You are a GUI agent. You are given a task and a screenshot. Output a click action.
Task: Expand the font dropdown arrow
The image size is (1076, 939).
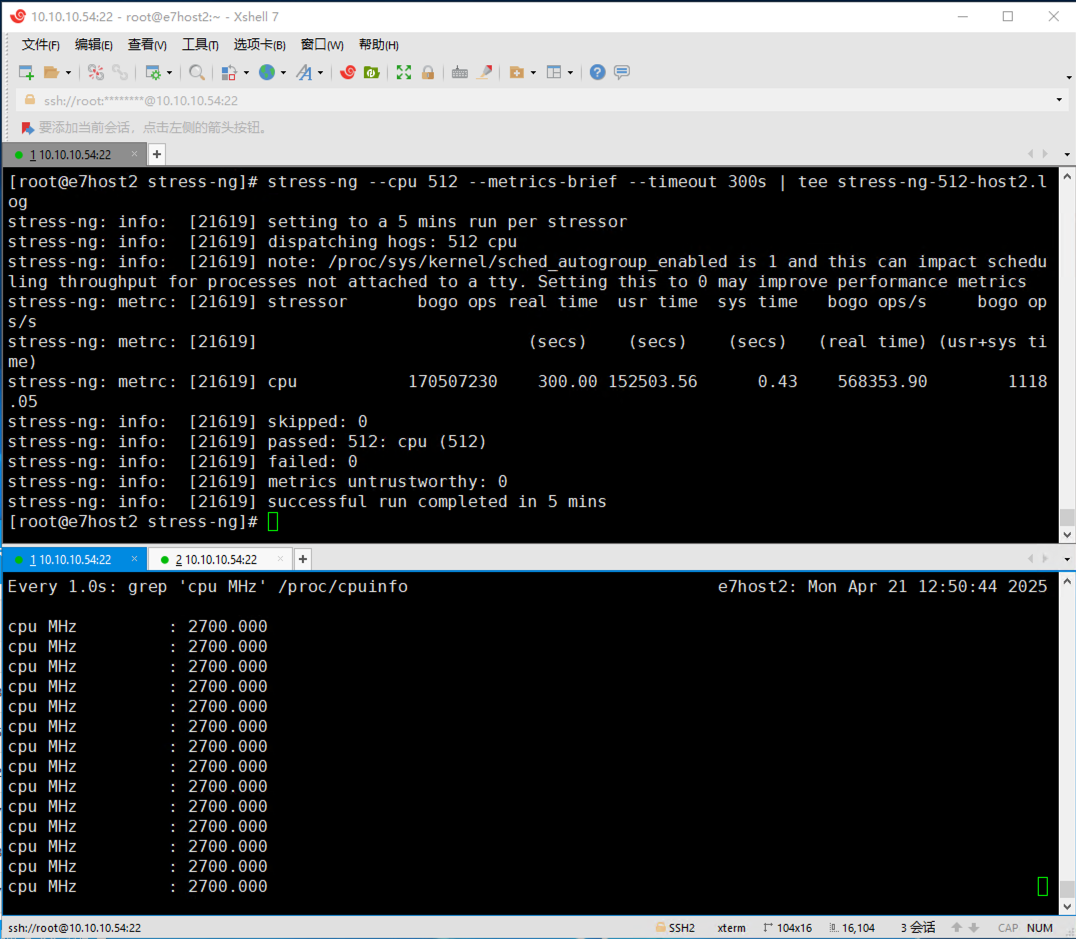point(320,73)
